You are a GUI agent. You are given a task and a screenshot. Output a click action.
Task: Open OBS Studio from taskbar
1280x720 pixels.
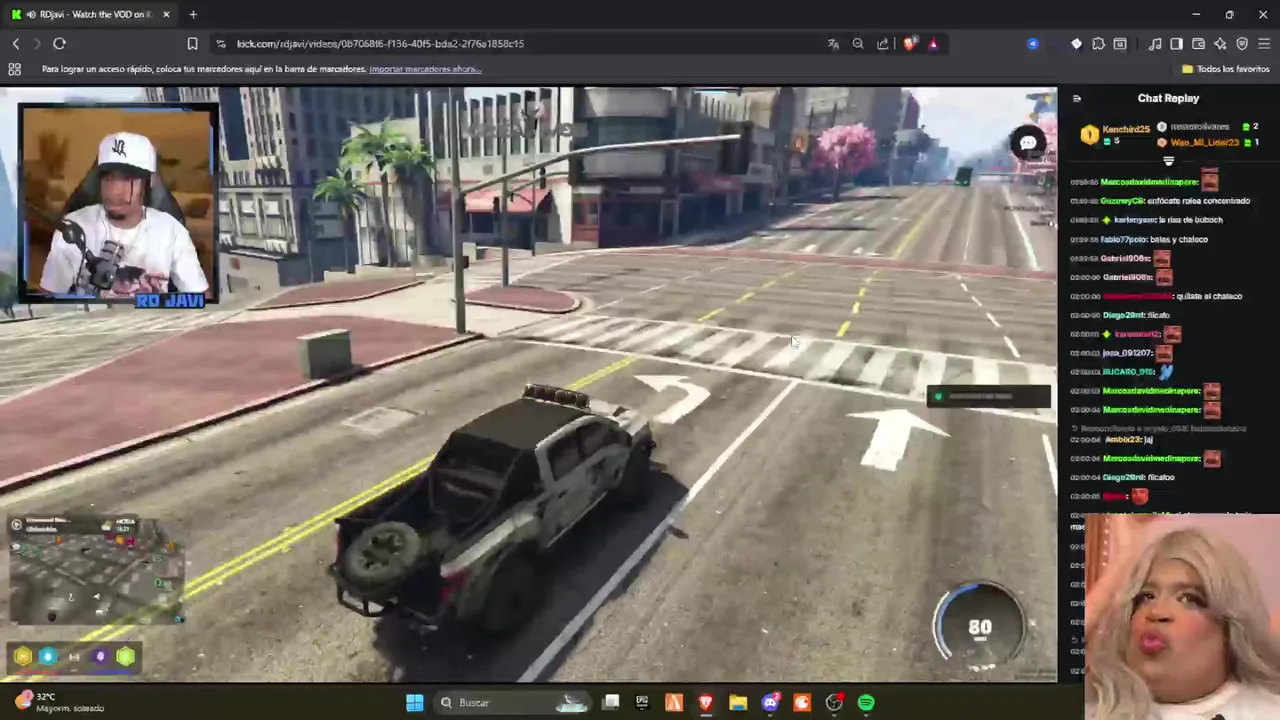[834, 703]
